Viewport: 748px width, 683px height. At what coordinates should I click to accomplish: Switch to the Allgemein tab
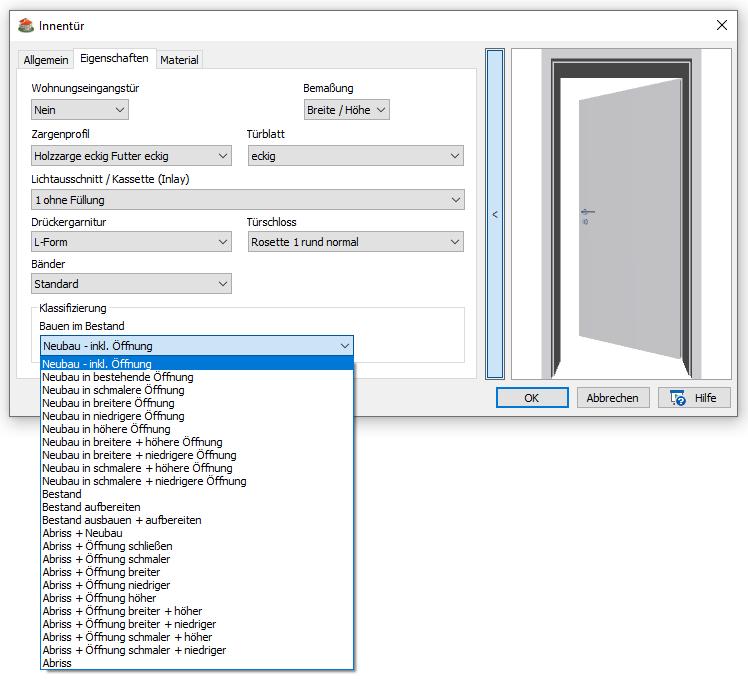[47, 60]
